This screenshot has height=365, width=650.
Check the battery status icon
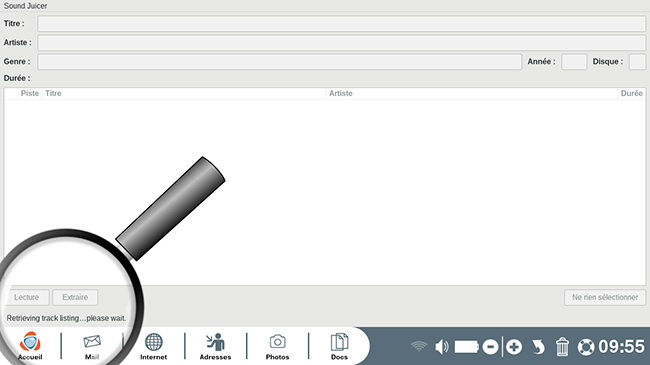tap(467, 346)
